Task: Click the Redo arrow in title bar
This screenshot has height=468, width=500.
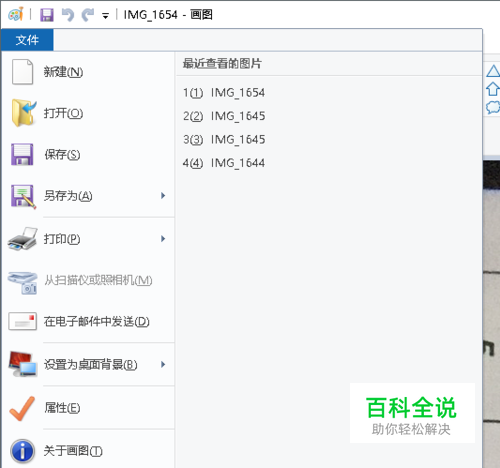Action: click(88, 15)
